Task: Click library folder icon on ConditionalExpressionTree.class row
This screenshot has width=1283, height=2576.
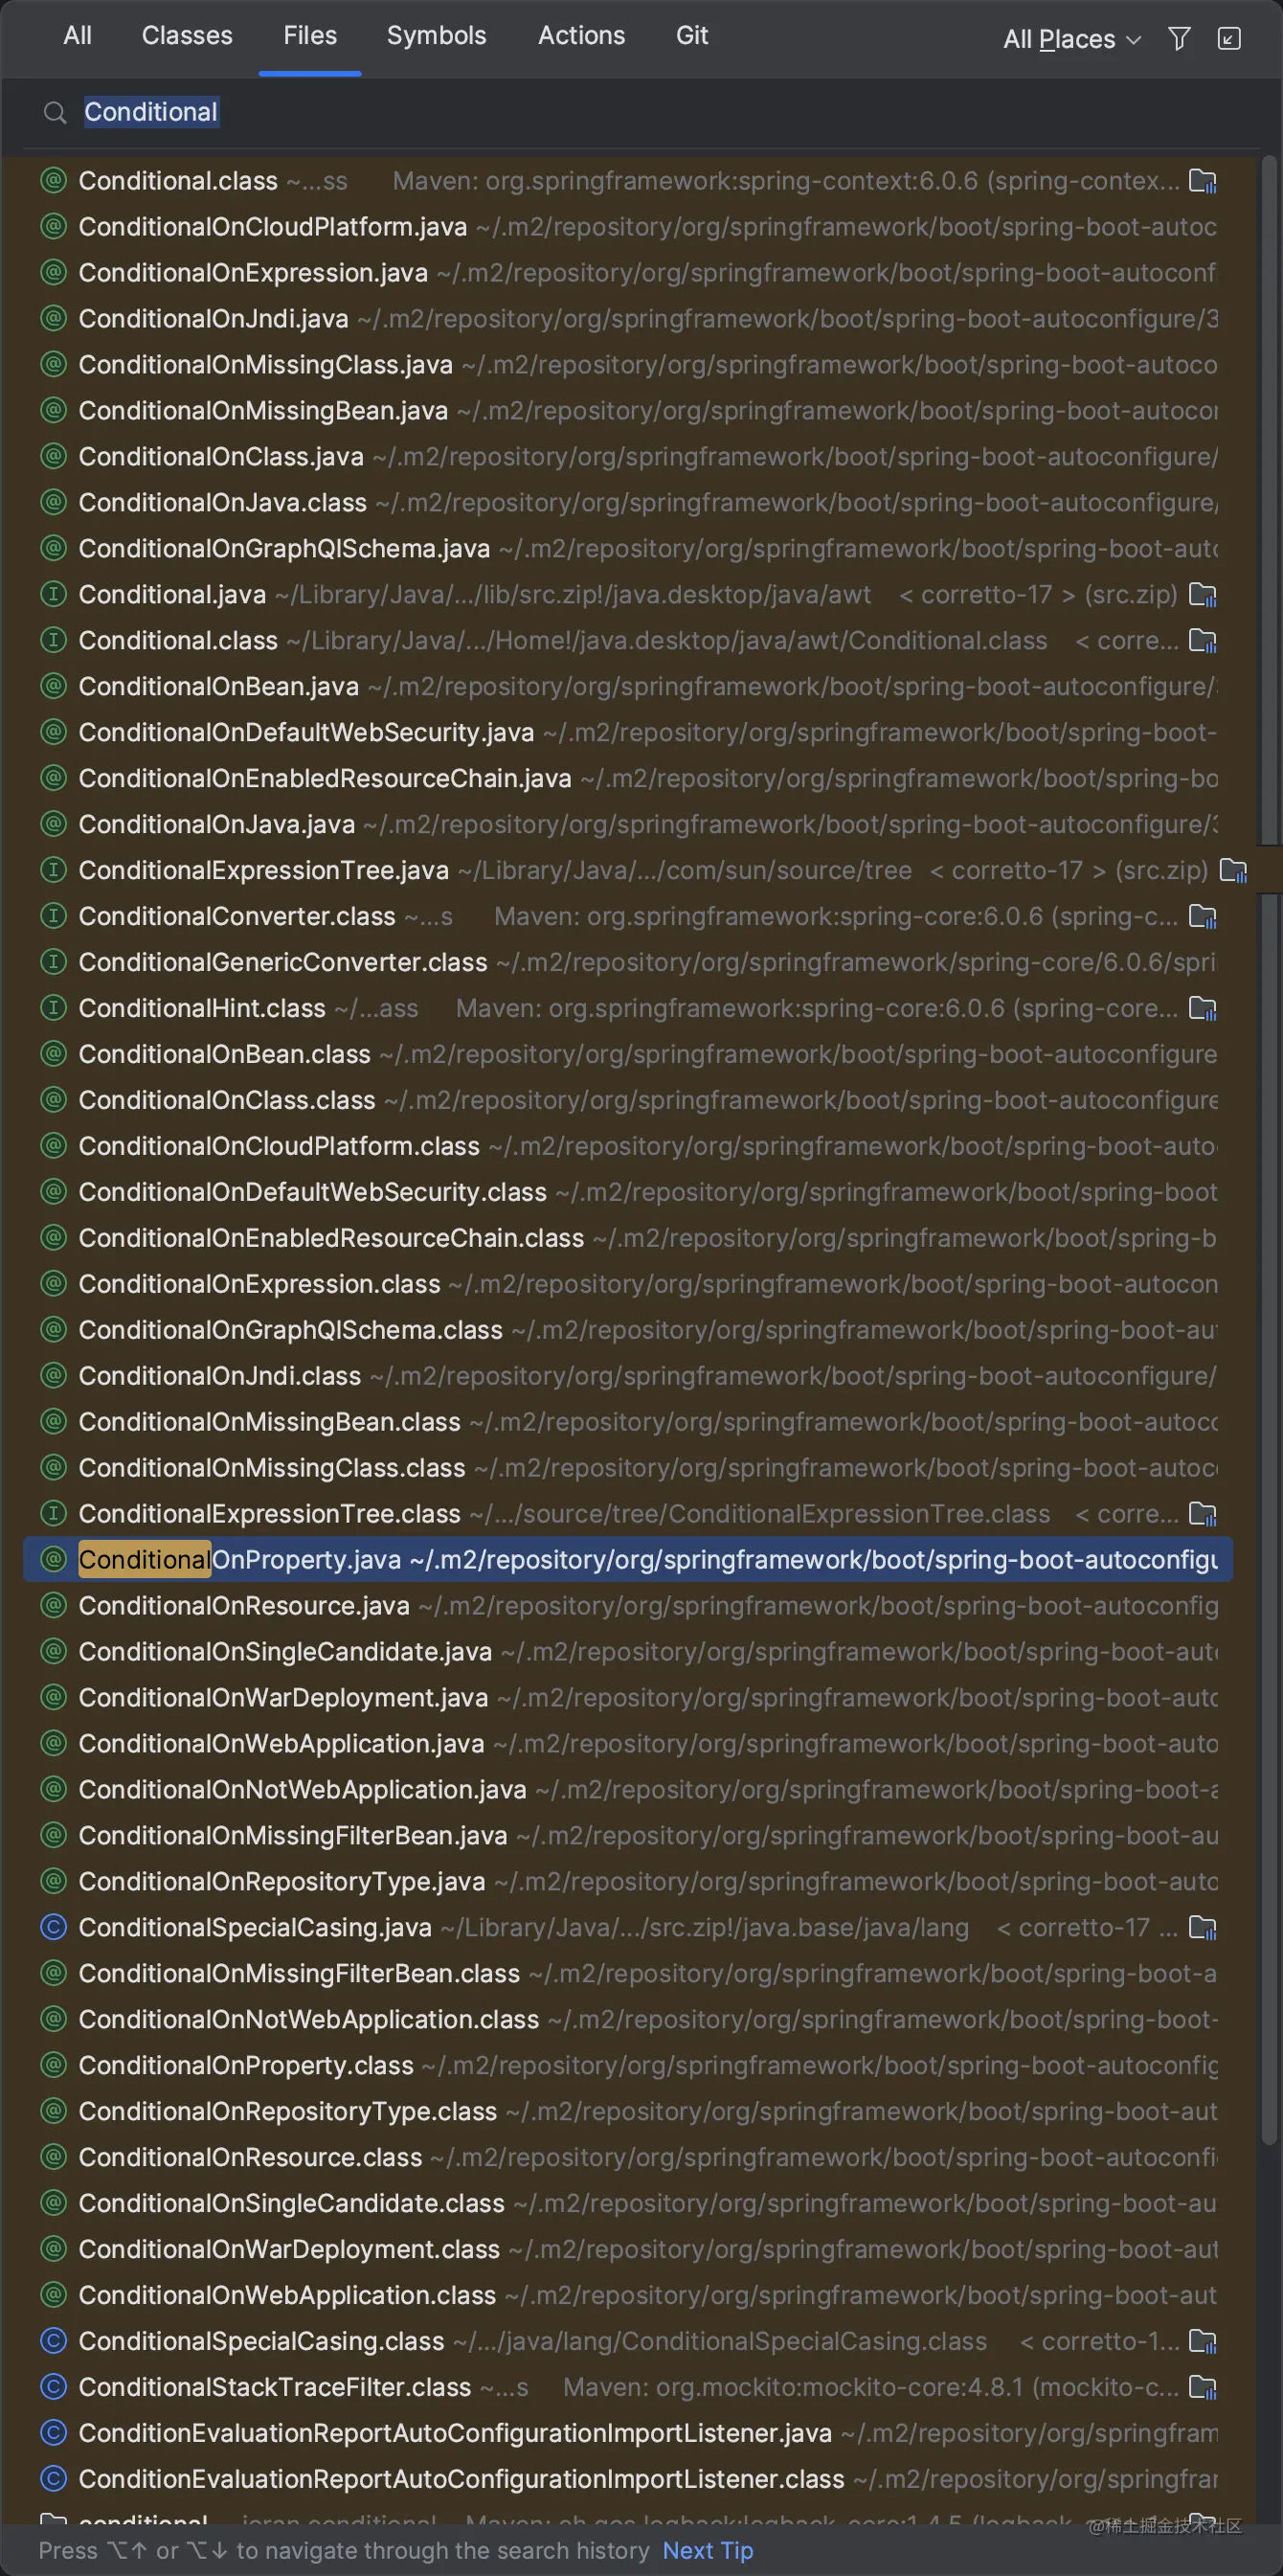Action: pyautogui.click(x=1202, y=1514)
